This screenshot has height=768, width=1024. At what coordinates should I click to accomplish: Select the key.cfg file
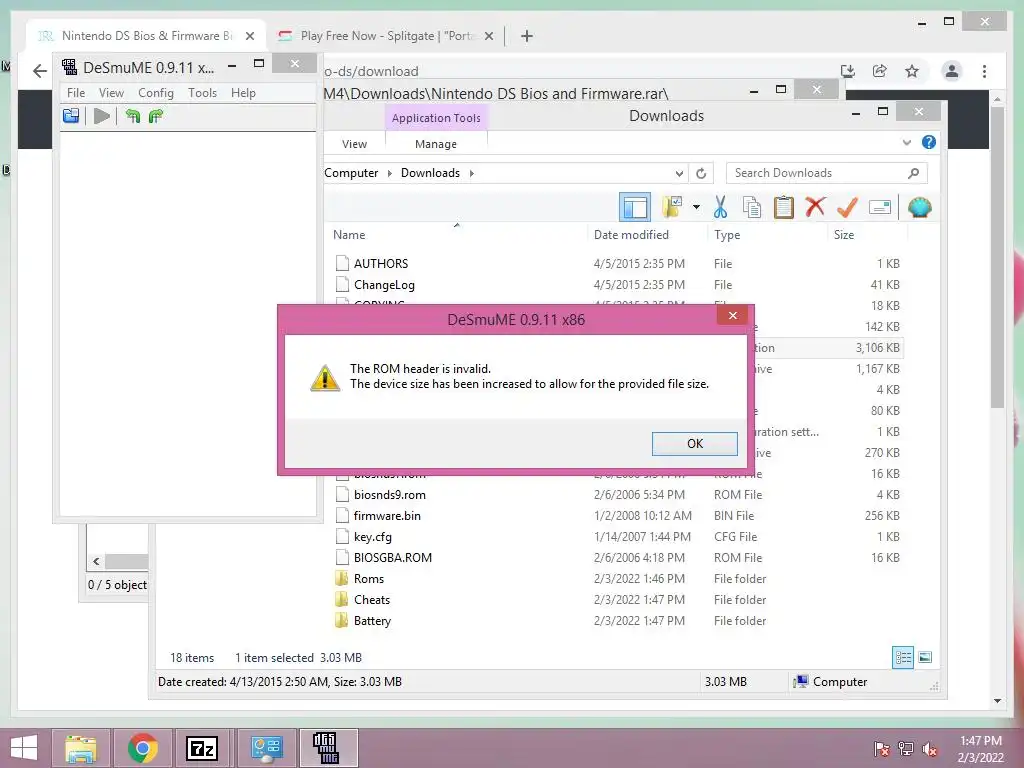[x=372, y=537]
